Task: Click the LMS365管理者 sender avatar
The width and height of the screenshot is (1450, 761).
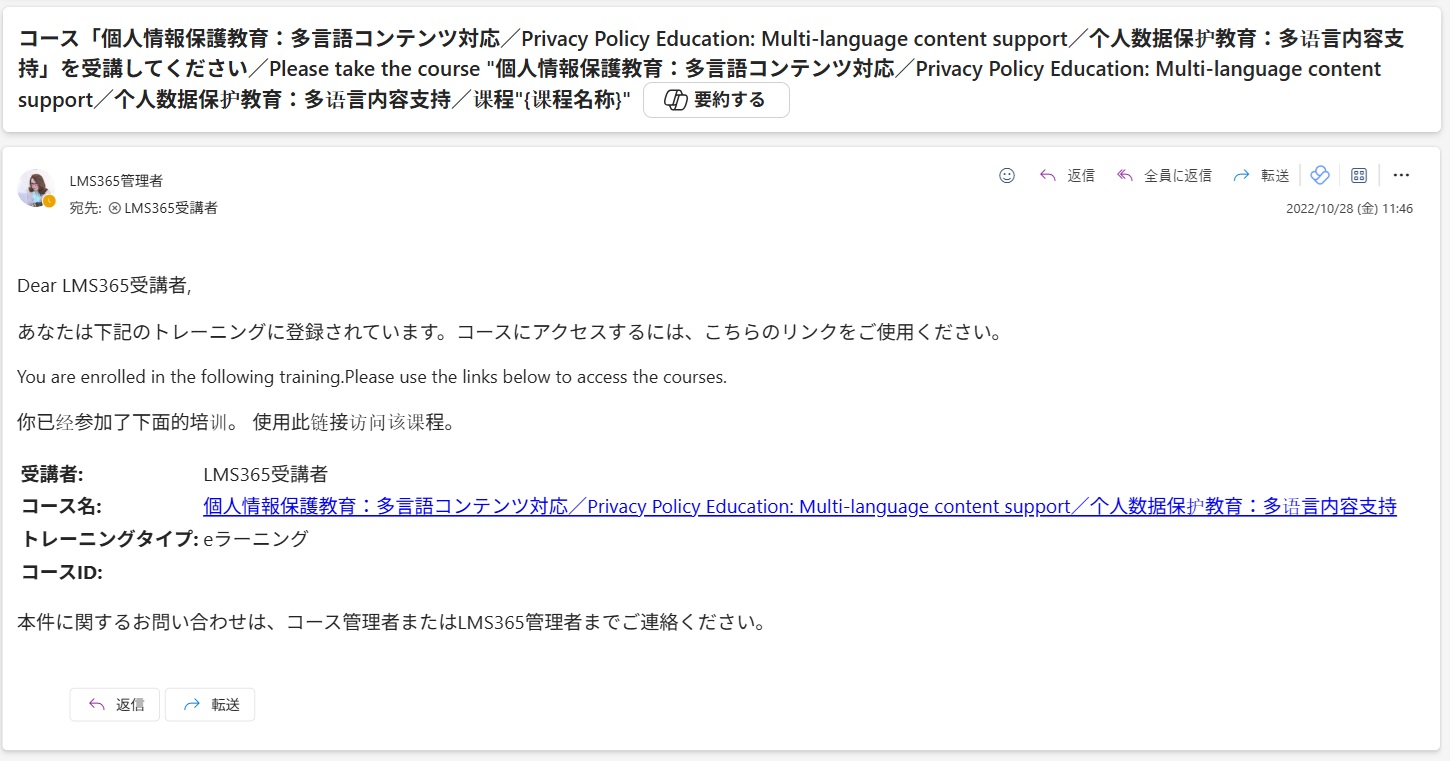Action: [35, 188]
